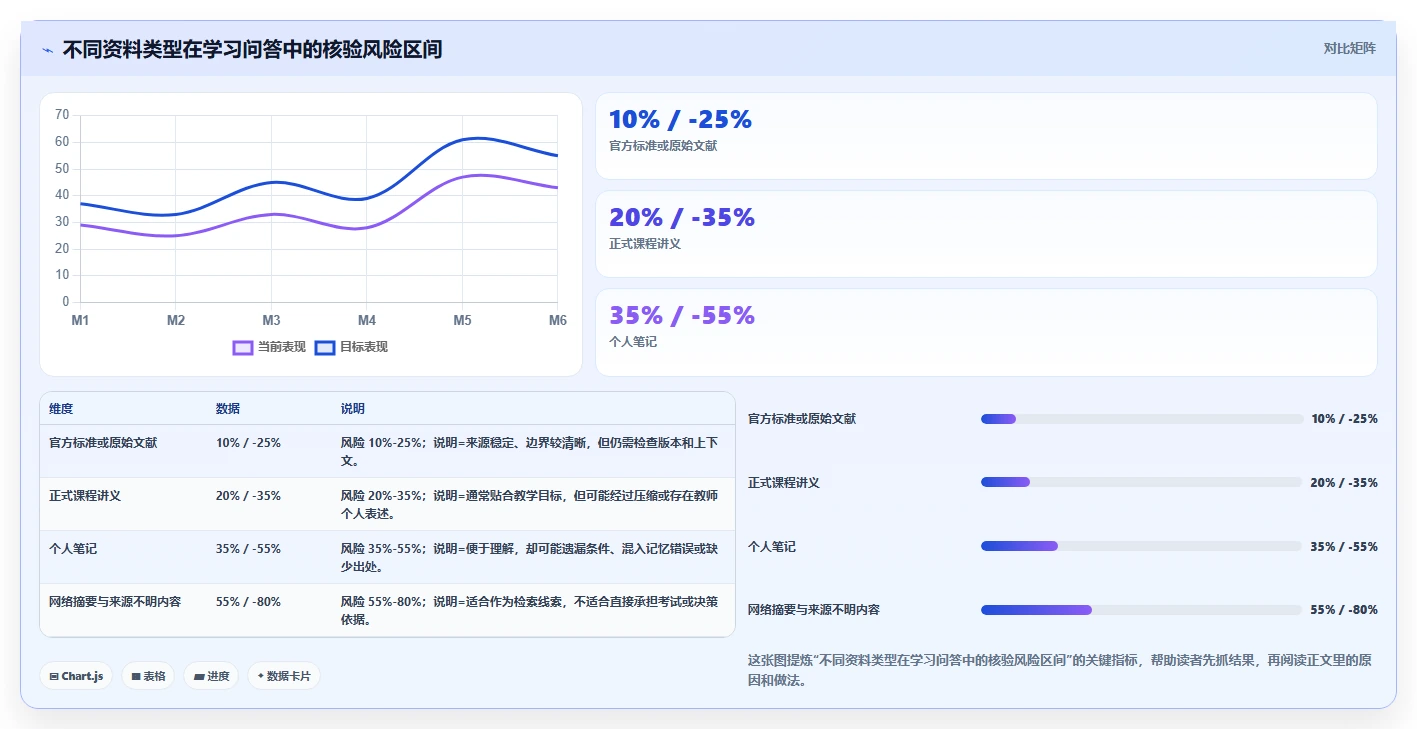Toggle the 目标表现 legend entry

351,347
